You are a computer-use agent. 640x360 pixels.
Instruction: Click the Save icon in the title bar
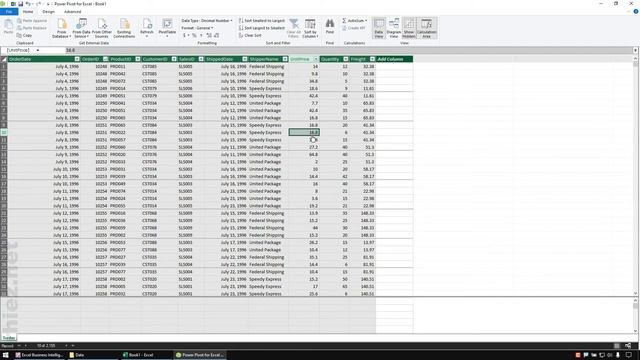coord(20,4)
